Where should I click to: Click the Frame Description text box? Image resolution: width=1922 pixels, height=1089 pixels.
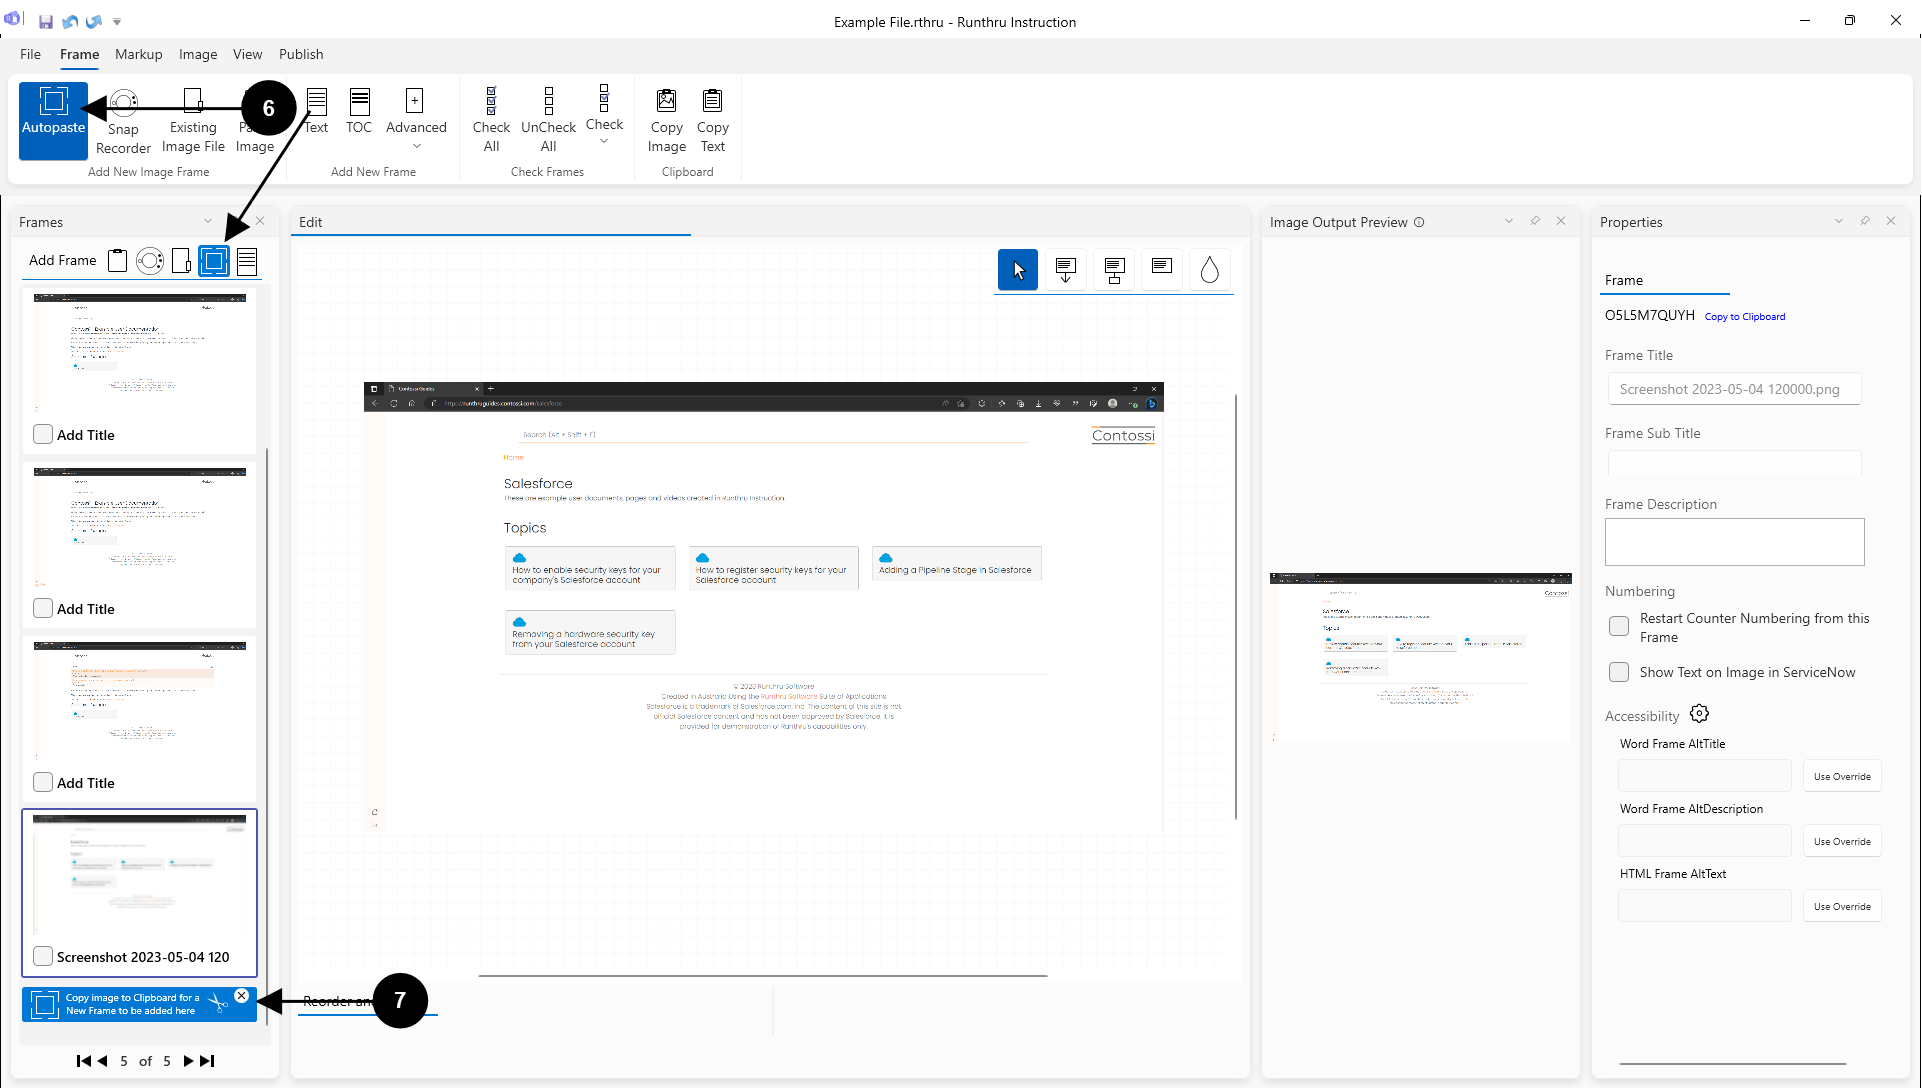(1734, 542)
